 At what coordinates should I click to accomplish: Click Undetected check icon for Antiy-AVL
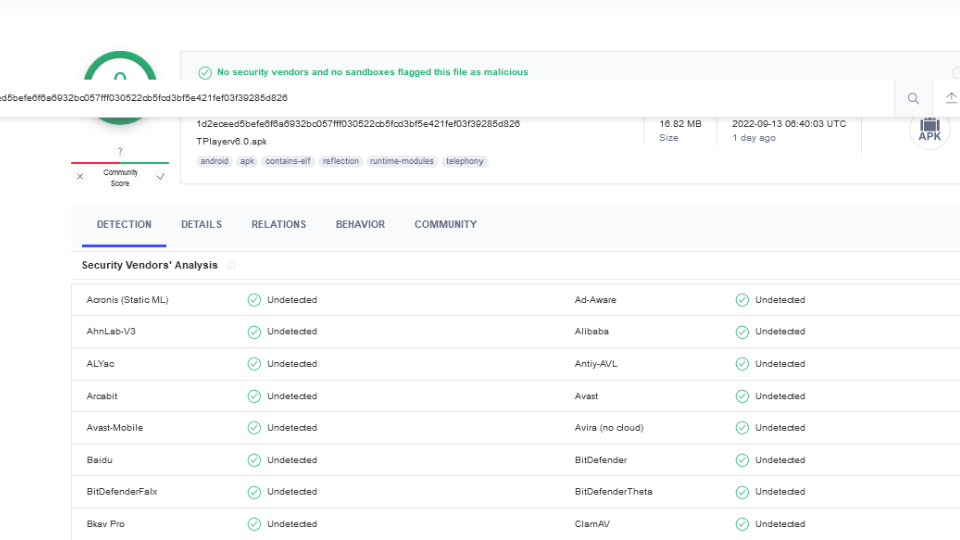pyautogui.click(x=742, y=364)
